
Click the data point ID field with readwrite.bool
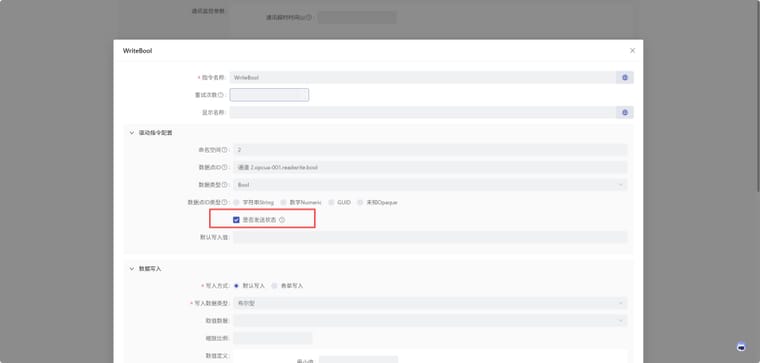tap(430, 167)
